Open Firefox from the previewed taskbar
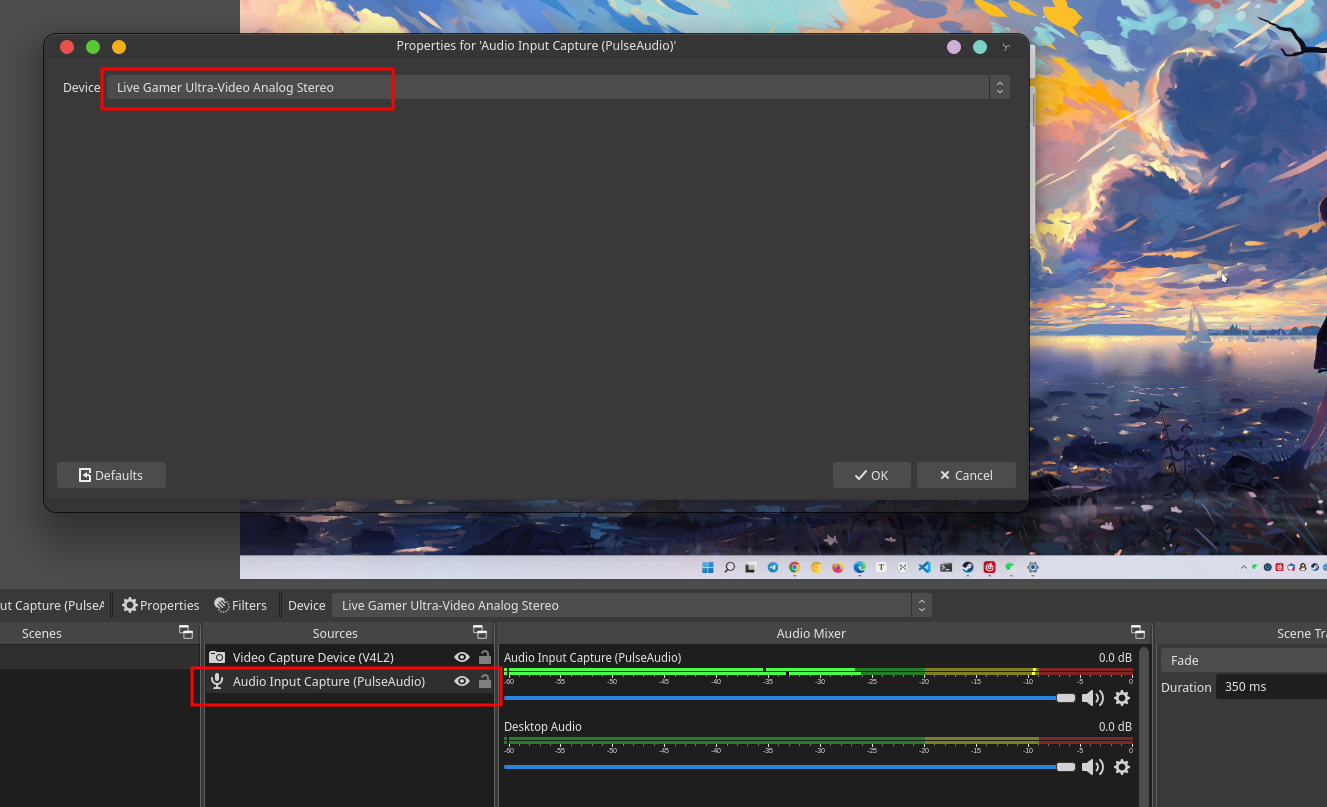This screenshot has height=807, width=1327. pyautogui.click(x=838, y=567)
